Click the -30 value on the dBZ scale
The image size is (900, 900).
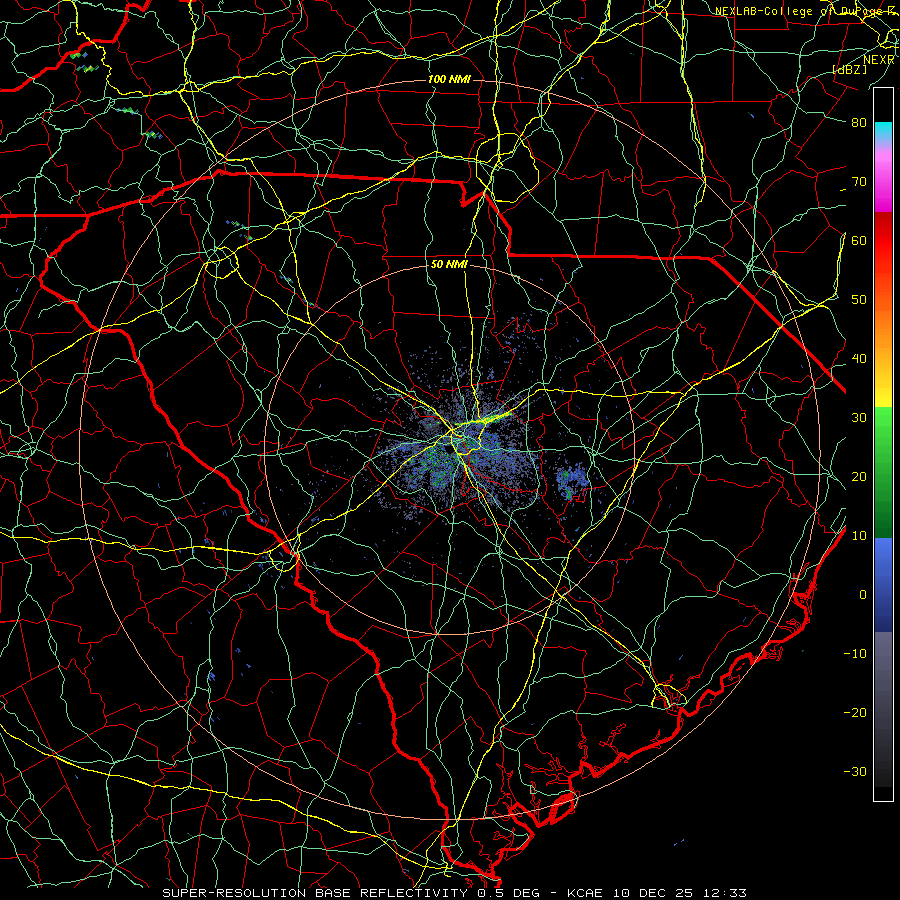[x=855, y=772]
